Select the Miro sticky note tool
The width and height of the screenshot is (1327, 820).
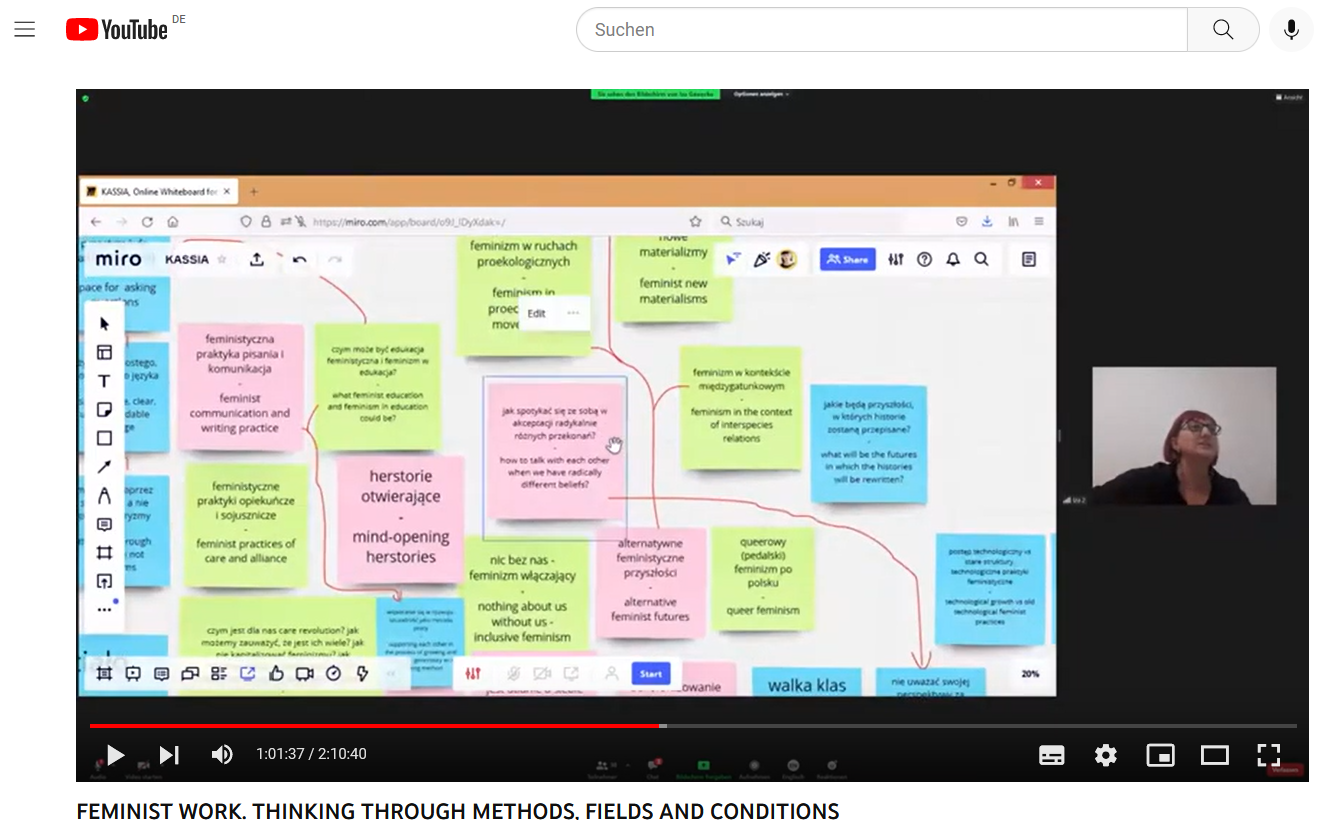(104, 410)
